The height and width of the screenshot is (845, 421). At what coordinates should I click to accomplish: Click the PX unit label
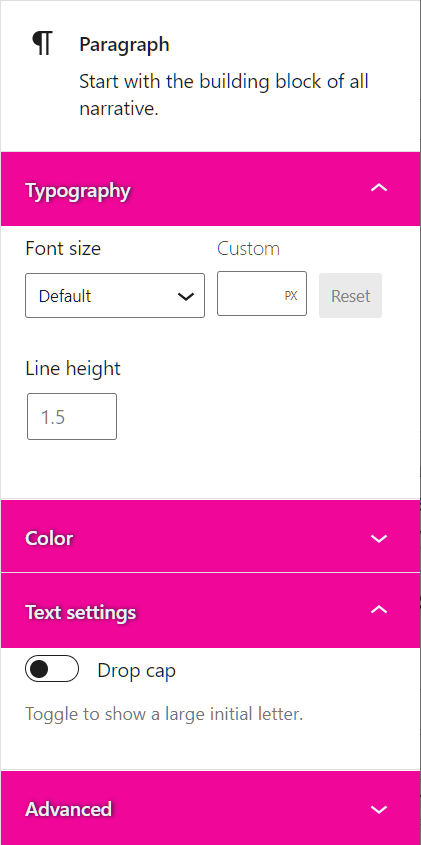pyautogui.click(x=291, y=296)
